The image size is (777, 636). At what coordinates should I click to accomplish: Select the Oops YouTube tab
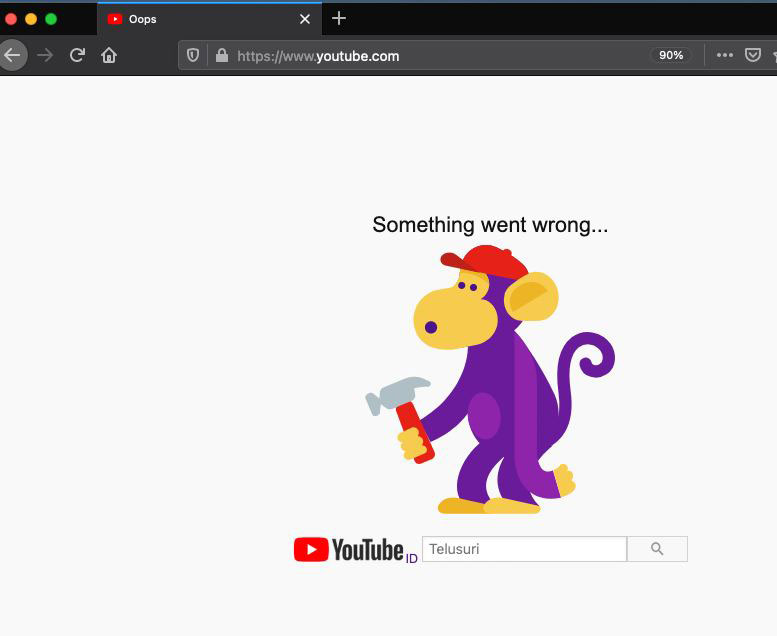(210, 19)
